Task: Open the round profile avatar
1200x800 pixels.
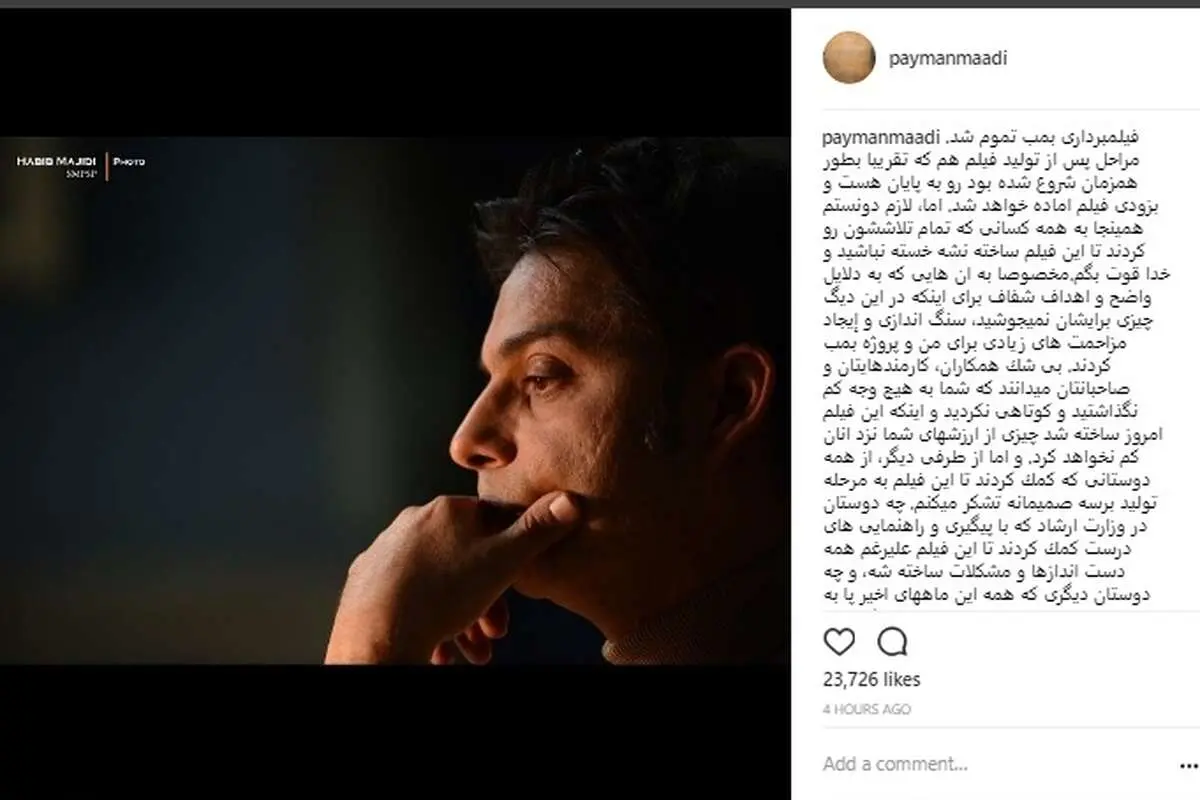Action: point(849,57)
